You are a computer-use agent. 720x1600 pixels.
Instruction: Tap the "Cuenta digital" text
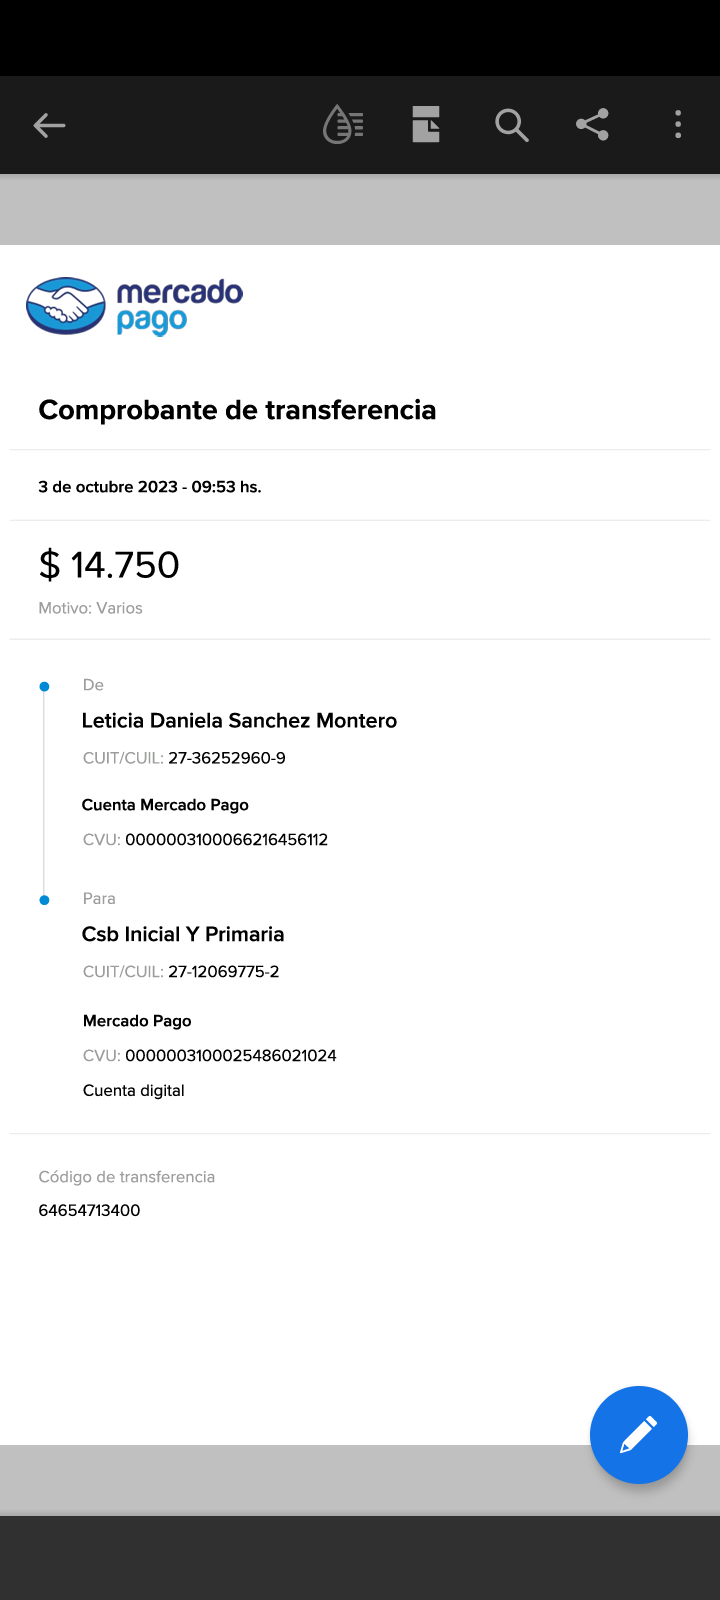click(x=134, y=1091)
